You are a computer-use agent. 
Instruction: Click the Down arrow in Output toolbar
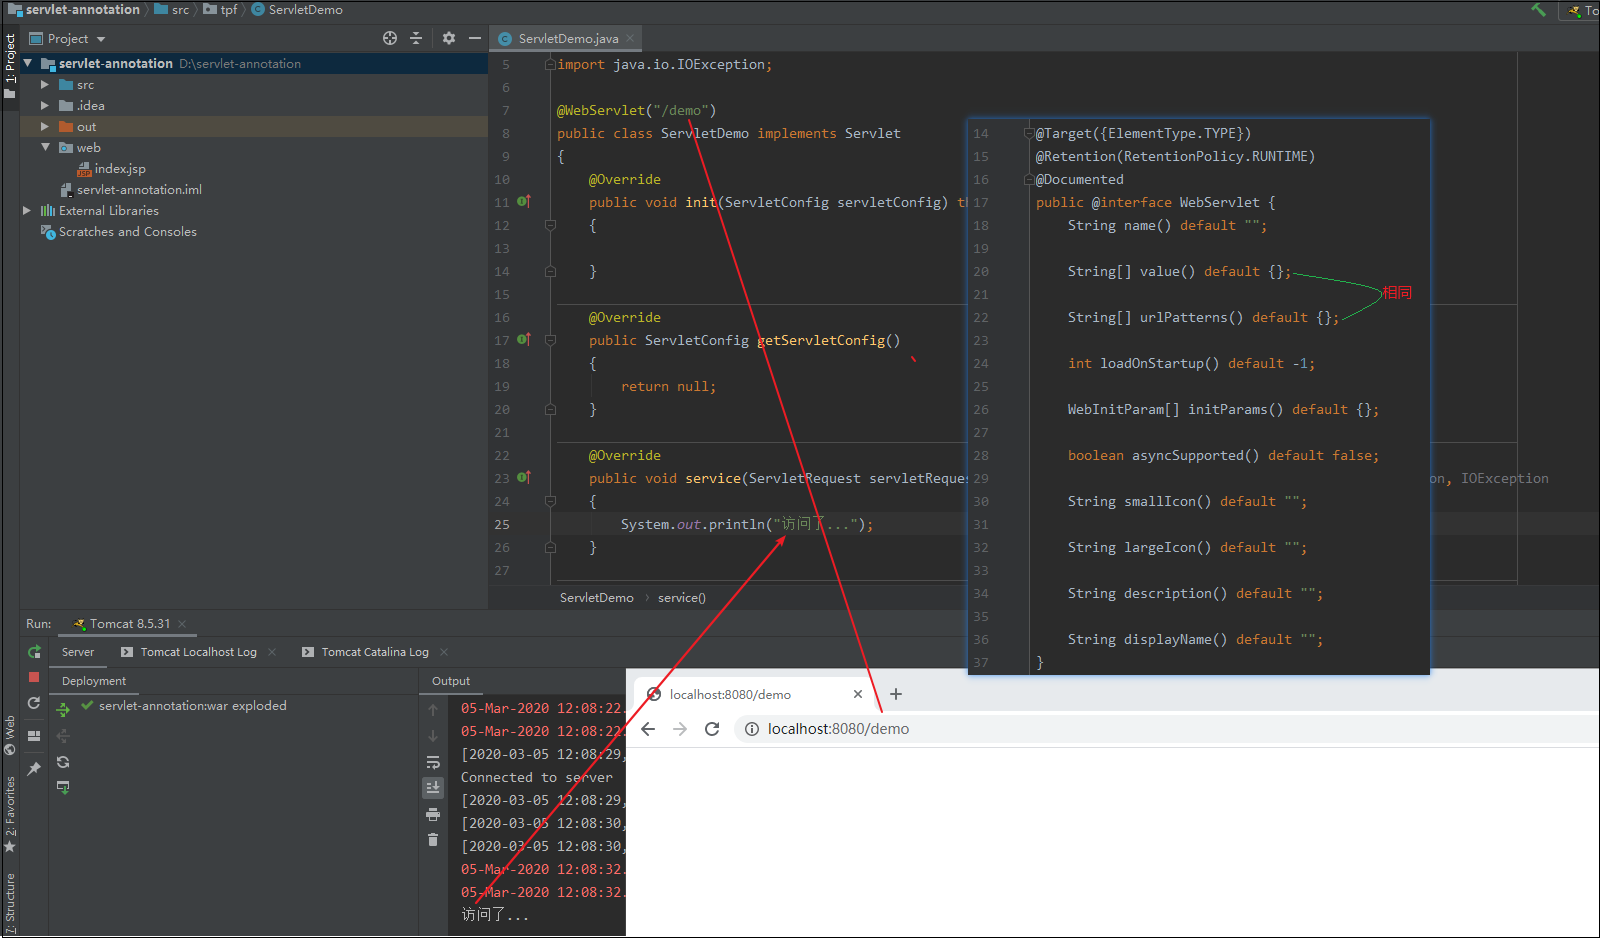433,736
